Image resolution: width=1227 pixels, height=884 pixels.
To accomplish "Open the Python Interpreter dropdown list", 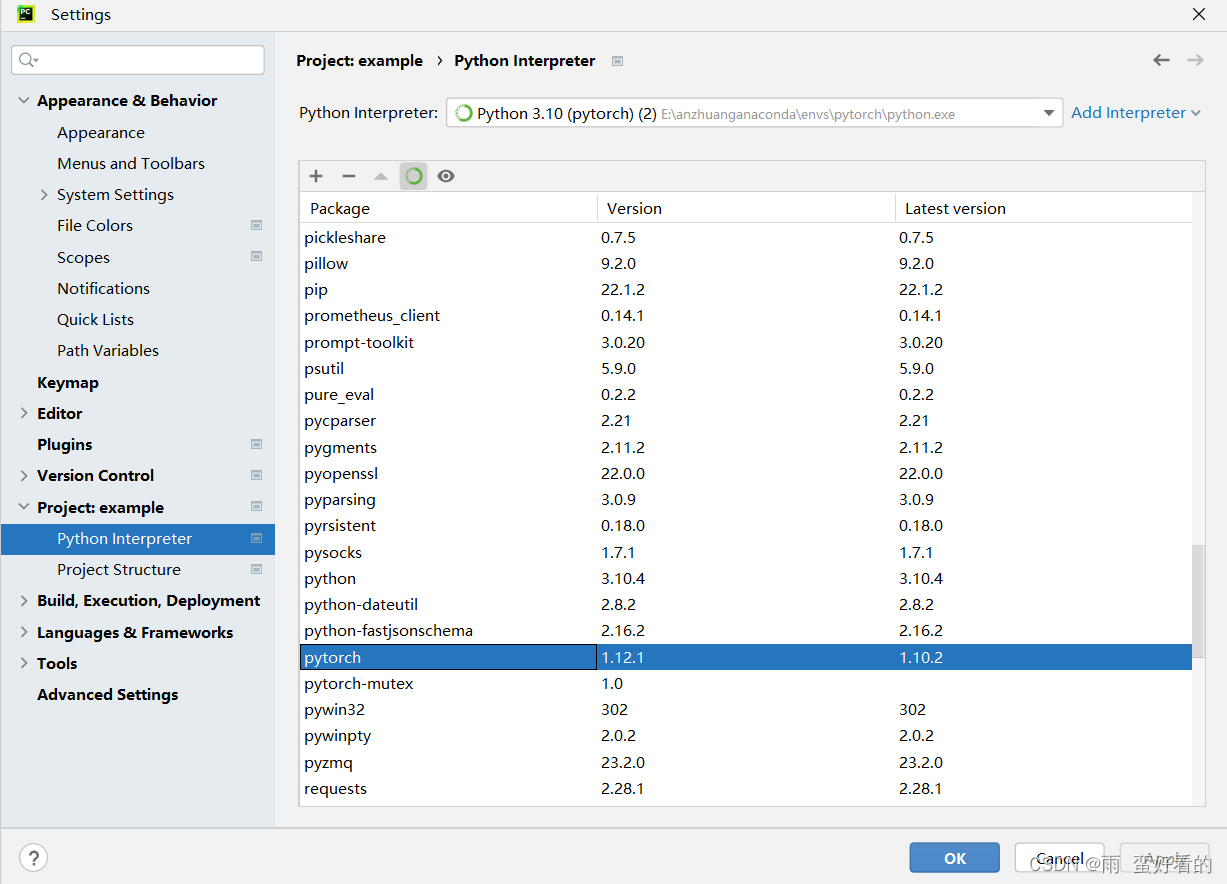I will tap(1048, 112).
